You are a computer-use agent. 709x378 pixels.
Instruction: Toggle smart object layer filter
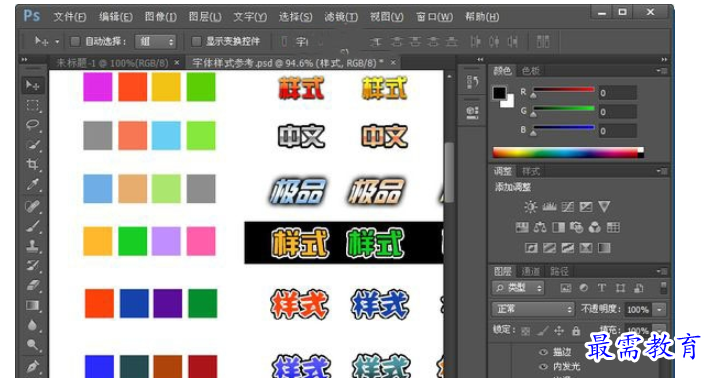pos(638,288)
